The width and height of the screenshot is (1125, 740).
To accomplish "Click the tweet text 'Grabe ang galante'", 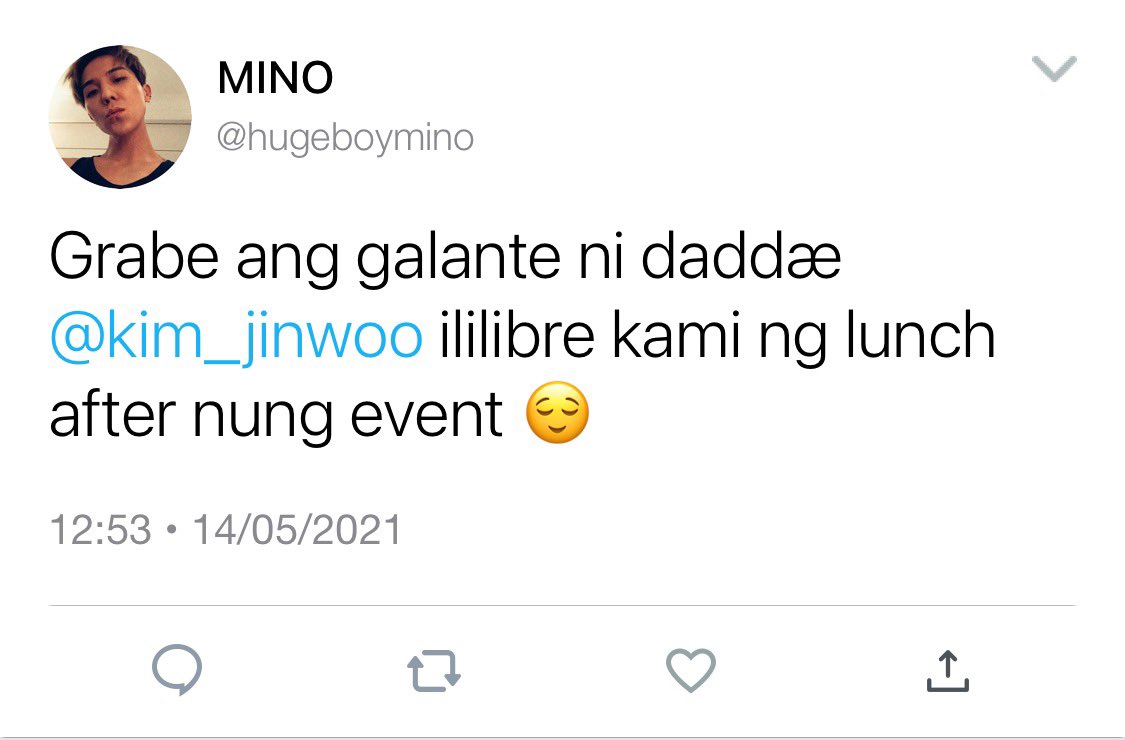I will [x=305, y=258].
